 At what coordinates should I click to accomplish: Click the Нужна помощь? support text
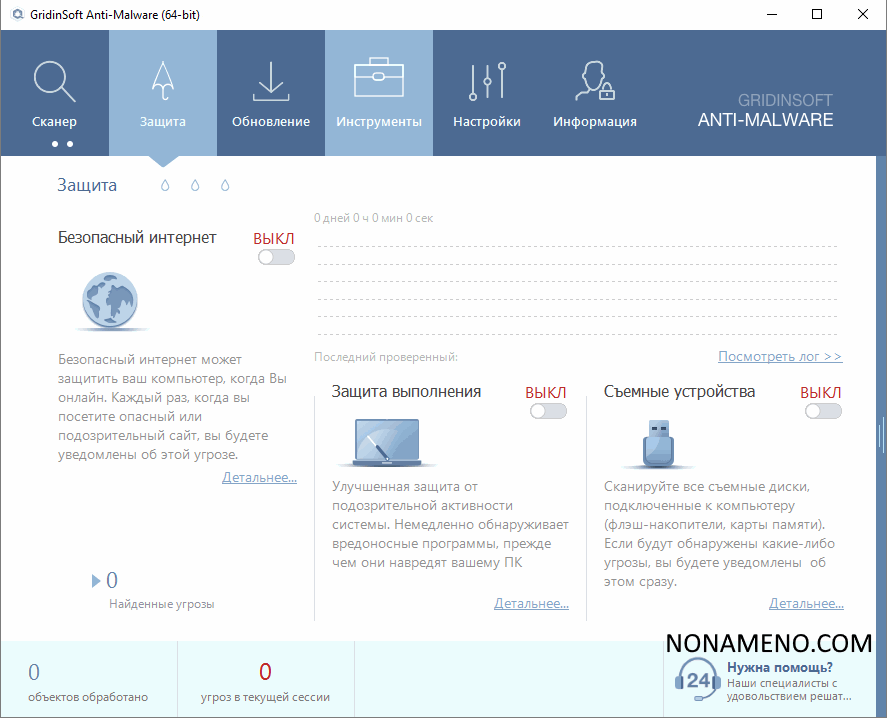(x=780, y=668)
